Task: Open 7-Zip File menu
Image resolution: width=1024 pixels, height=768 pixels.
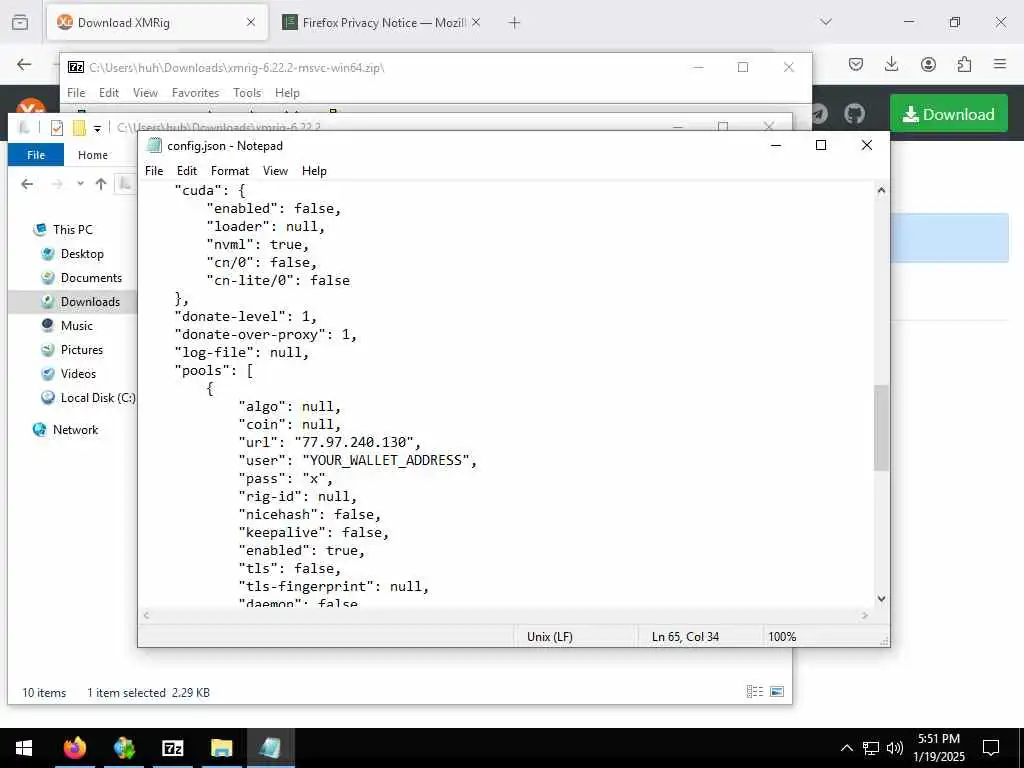Action: pyautogui.click(x=76, y=93)
